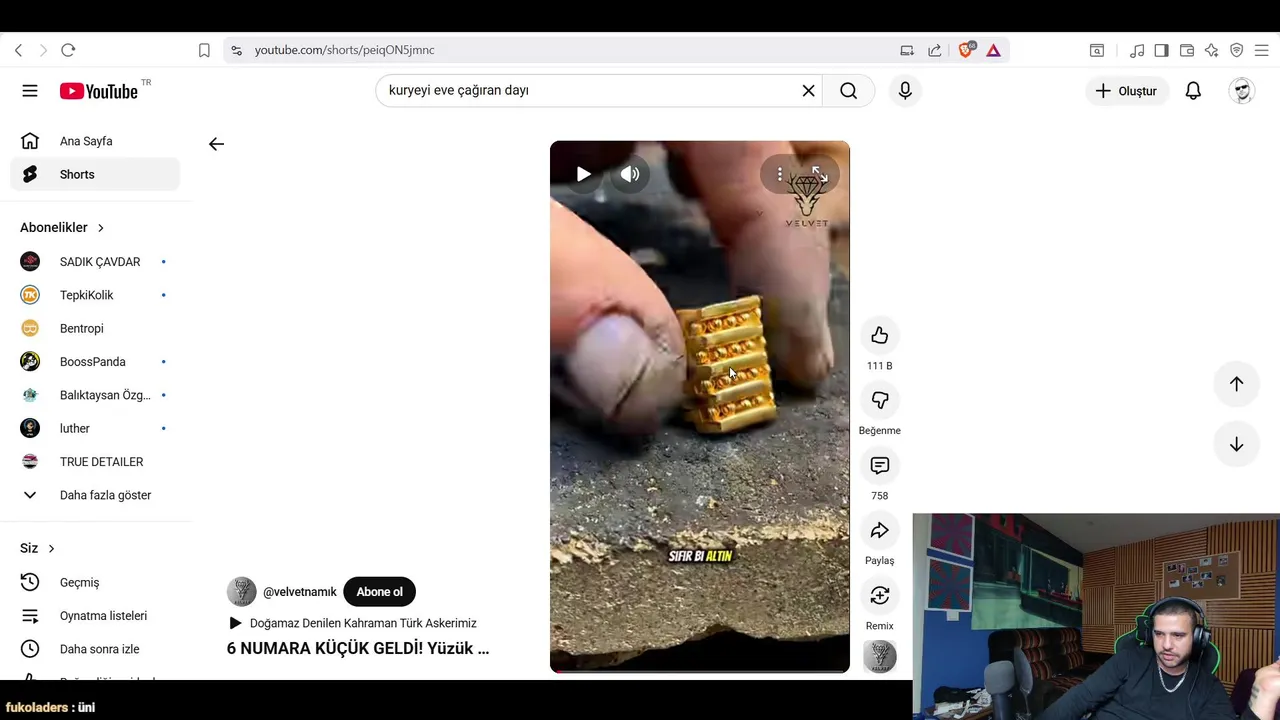Open linked video Doğamaz Denilen Kahraman
The image size is (1280, 720).
click(353, 623)
